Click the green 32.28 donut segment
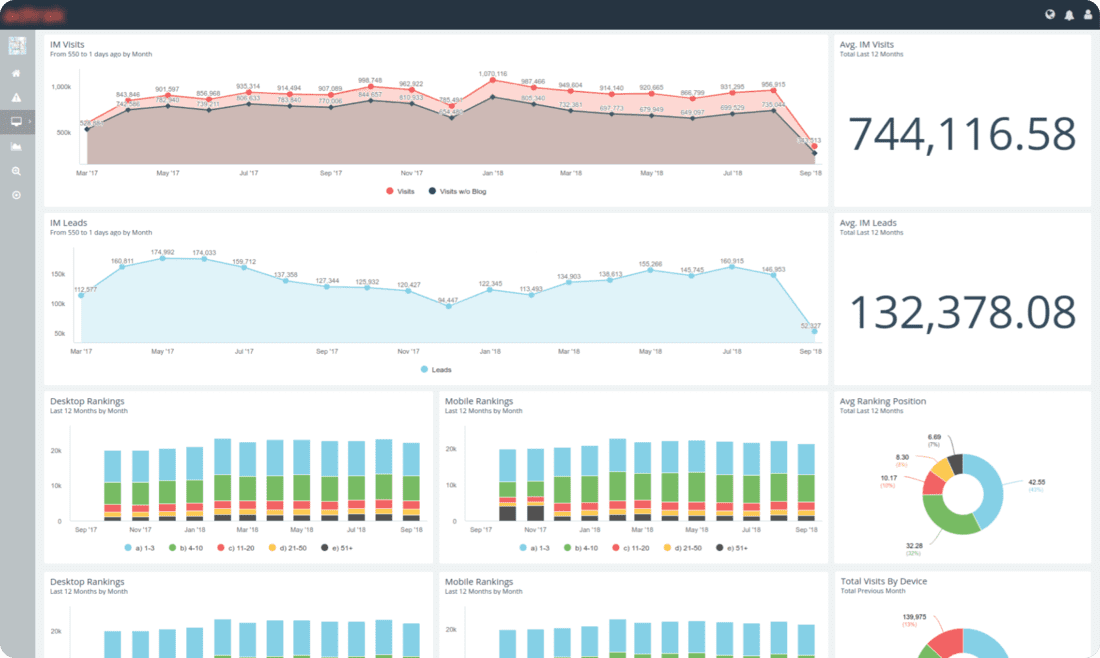 coord(945,516)
